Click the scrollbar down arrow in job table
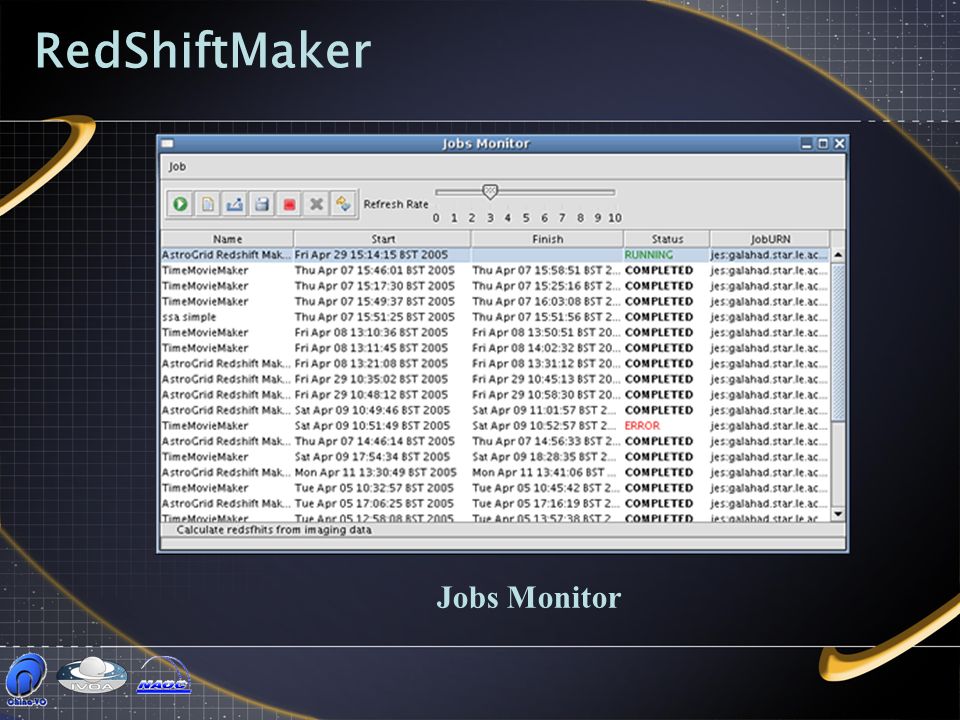The height and width of the screenshot is (720, 960). coord(838,514)
